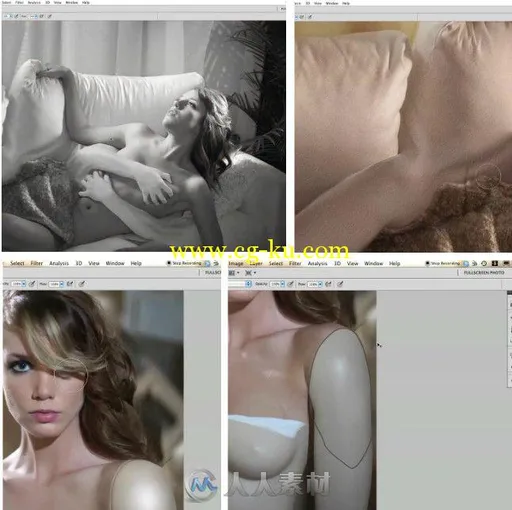This screenshot has height=510, width=512.
Task: Click the Time Machine icon in the menu bar
Action: (x=484, y=263)
